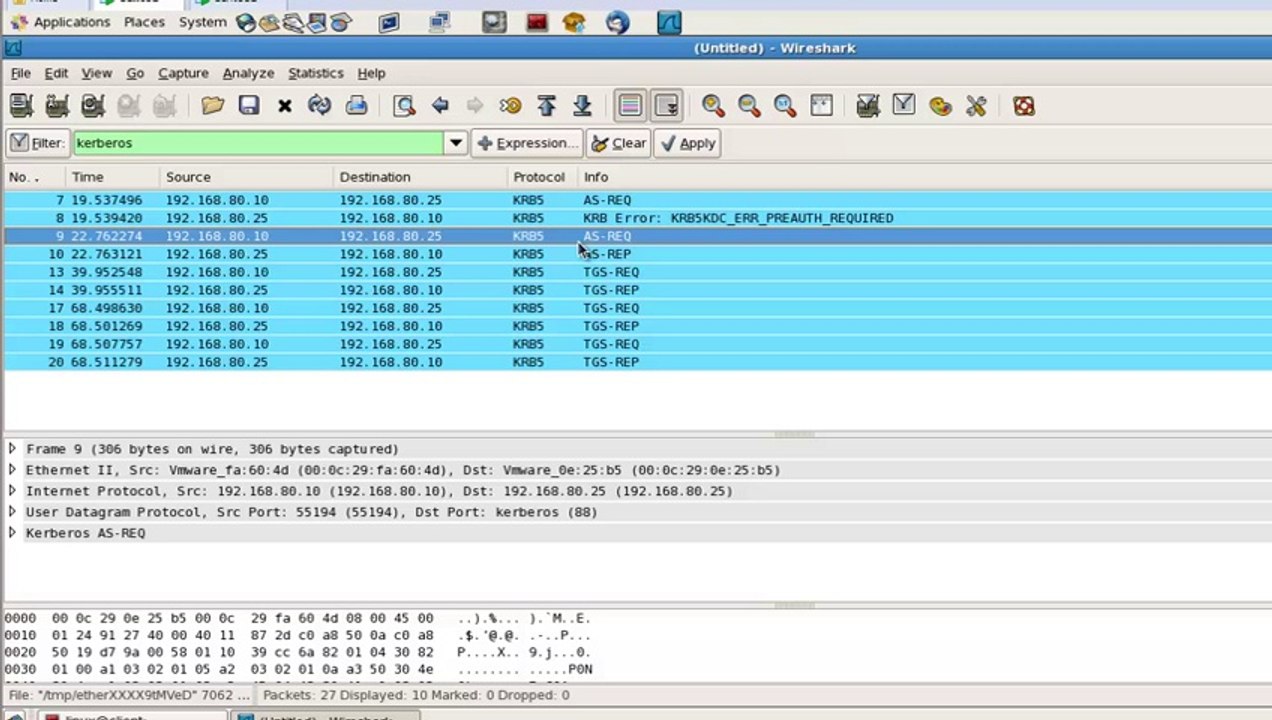Open GNOME Places menu
This screenshot has height=720, width=1272.
pyautogui.click(x=144, y=22)
